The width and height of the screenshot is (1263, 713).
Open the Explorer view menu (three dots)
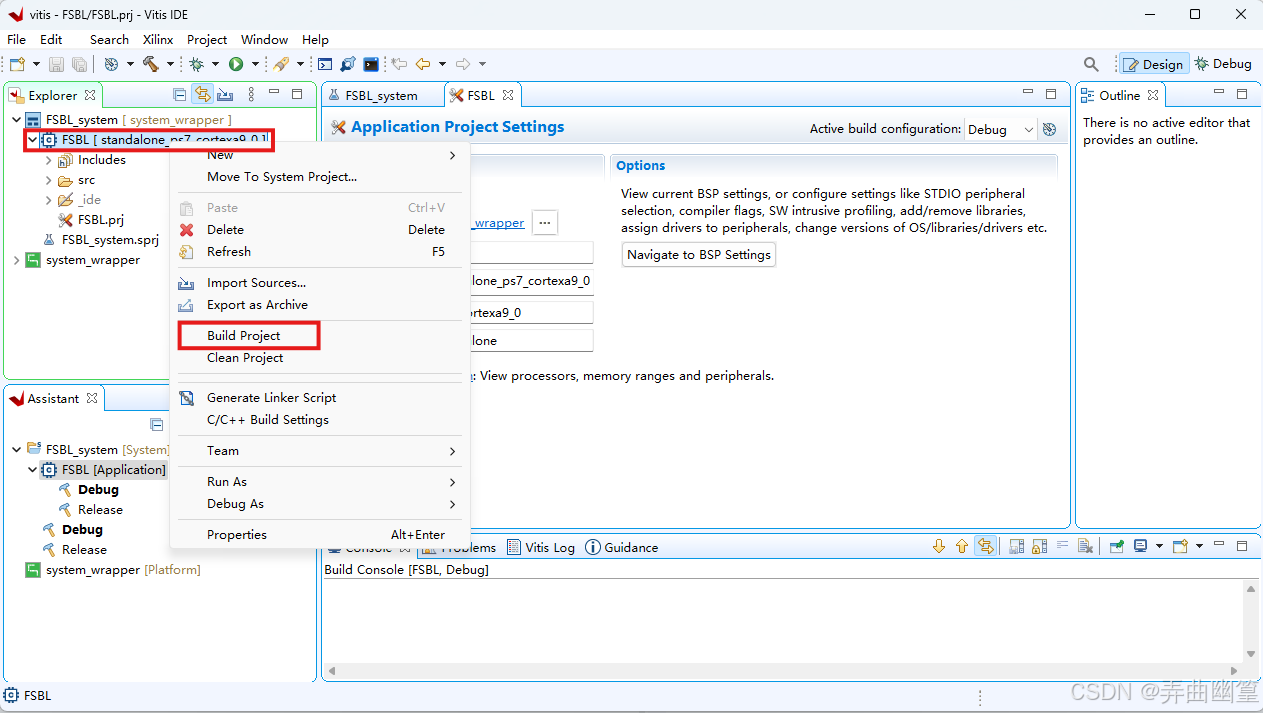[x=251, y=94]
